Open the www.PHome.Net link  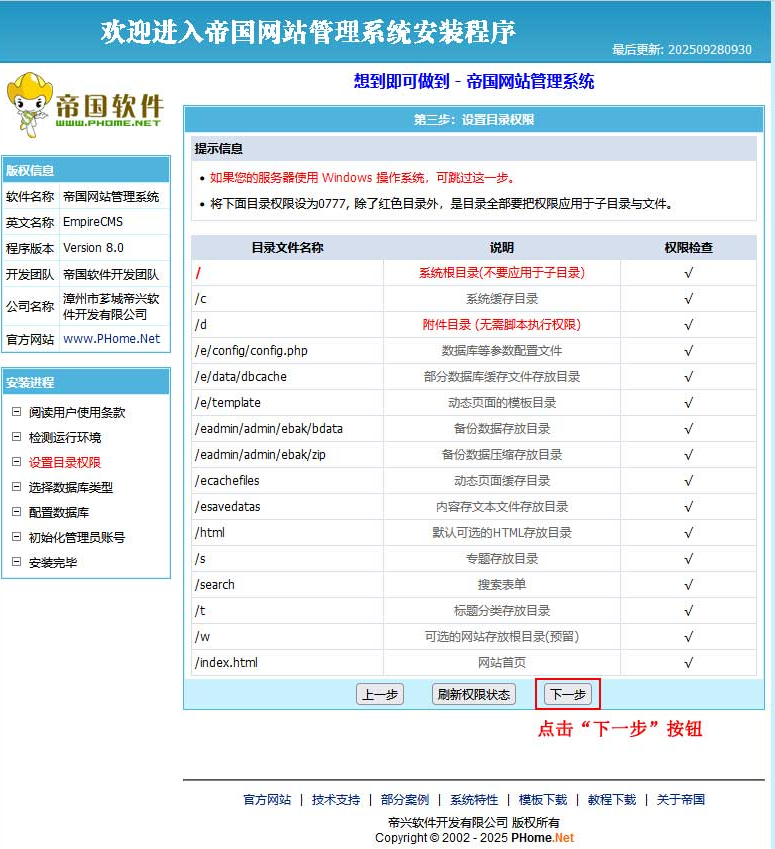(x=112, y=339)
